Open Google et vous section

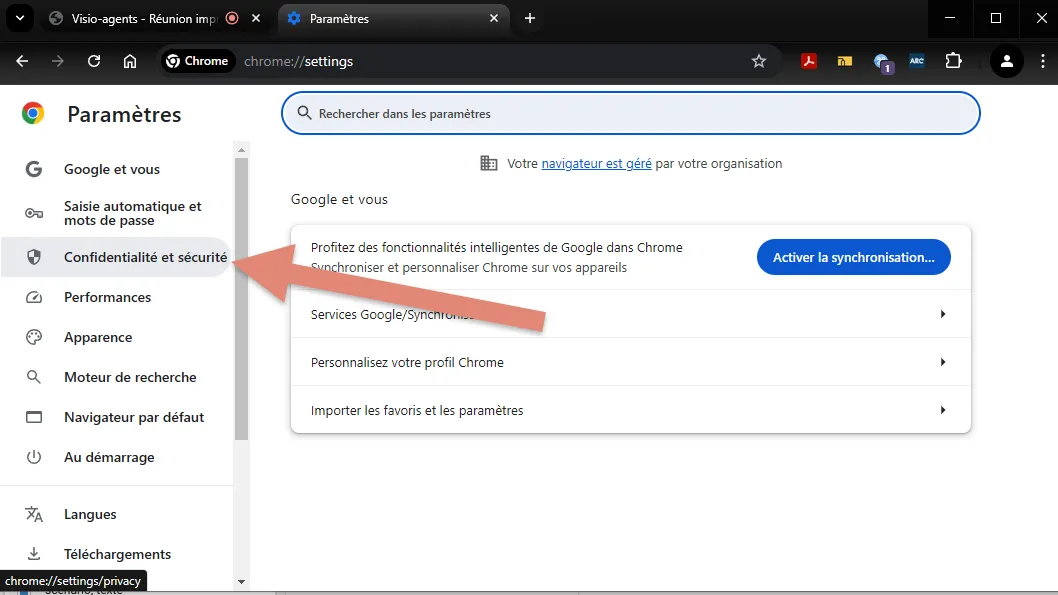[116, 169]
